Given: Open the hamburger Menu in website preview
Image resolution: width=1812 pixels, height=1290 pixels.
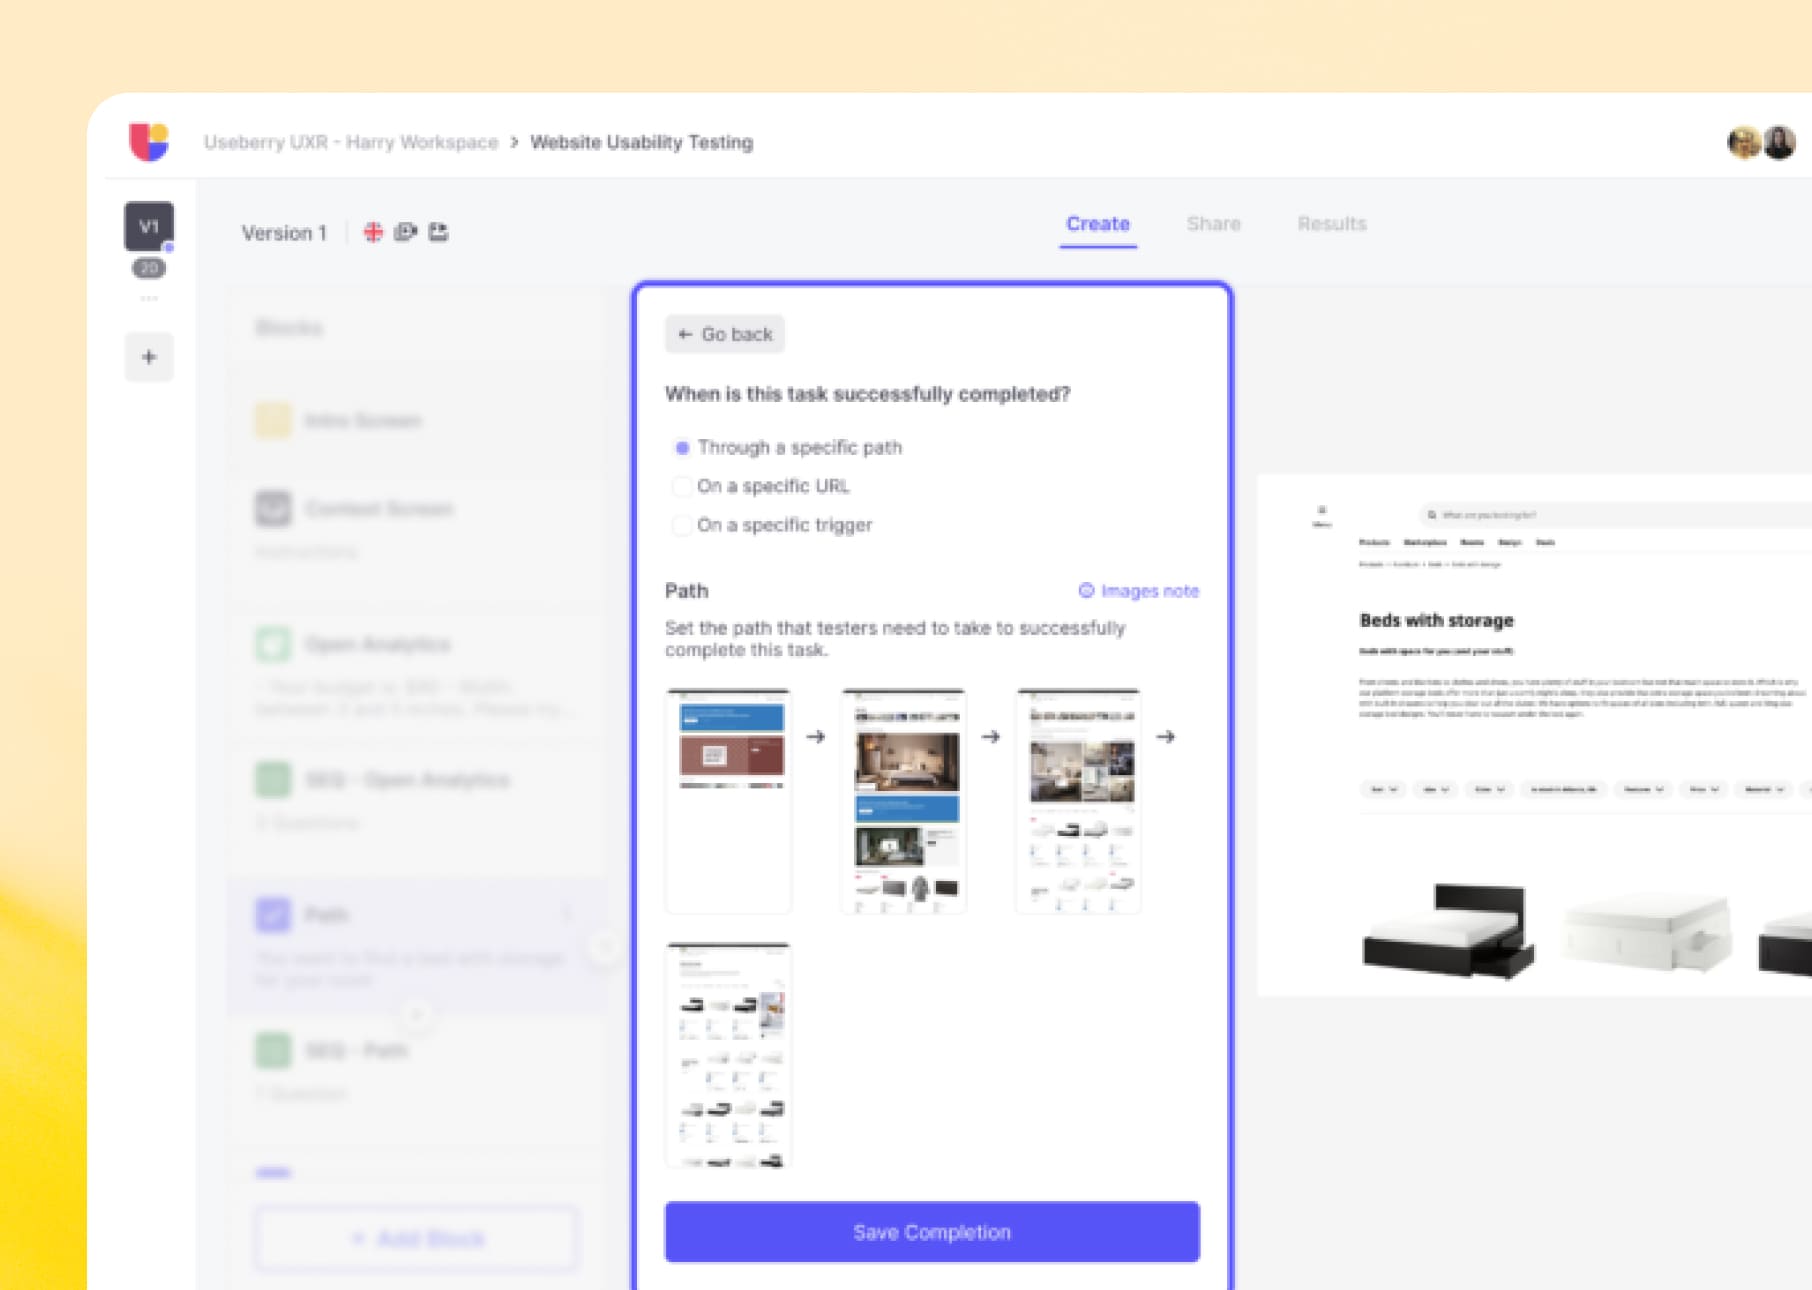Looking at the screenshot, I should coord(1321,516).
